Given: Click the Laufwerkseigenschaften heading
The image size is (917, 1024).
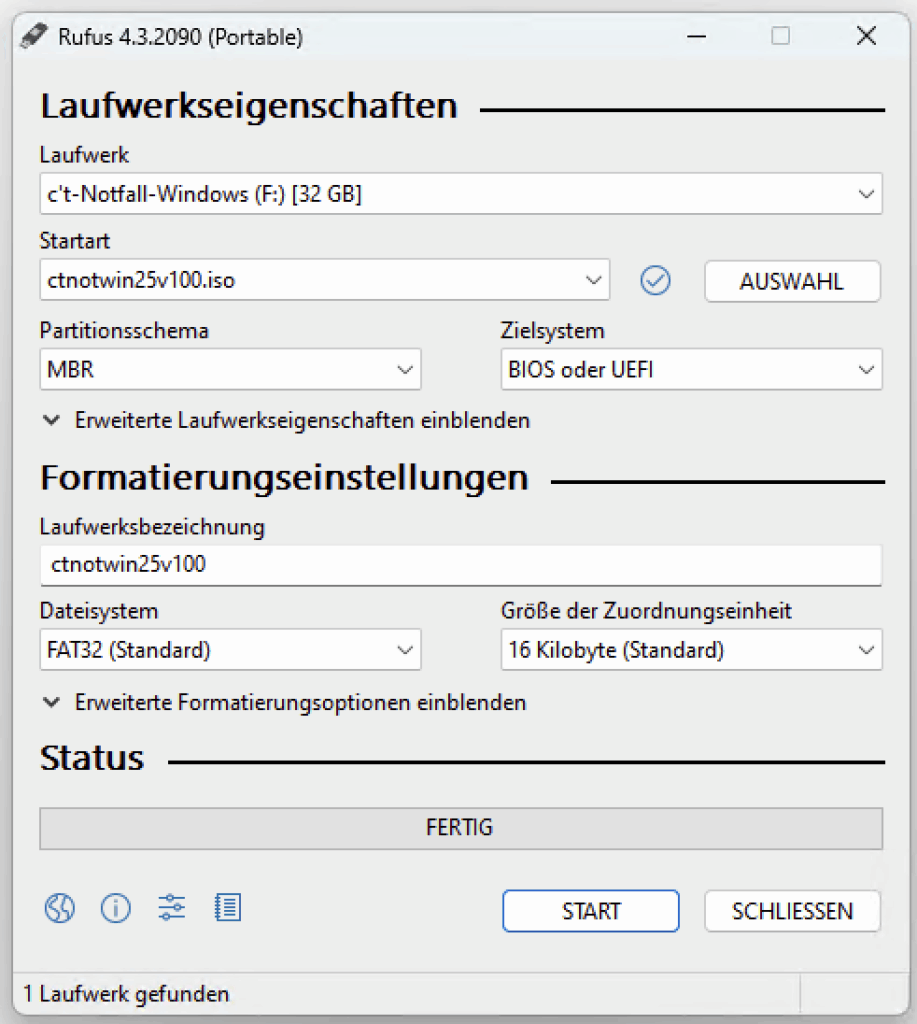Looking at the screenshot, I should [249, 106].
